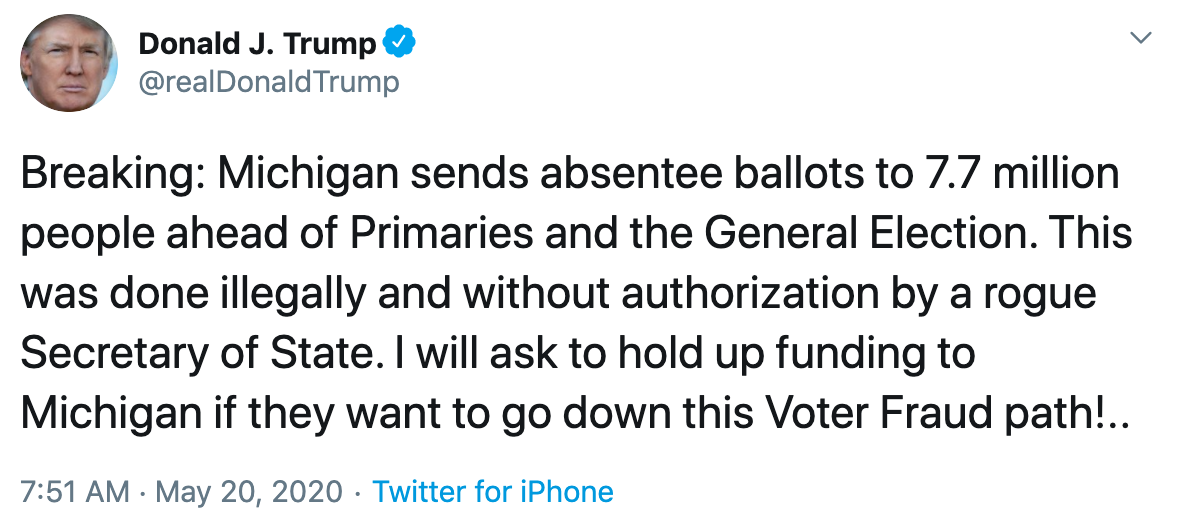1184x528 pixels.
Task: Open the tweet options chevron menu
Action: point(1140,39)
